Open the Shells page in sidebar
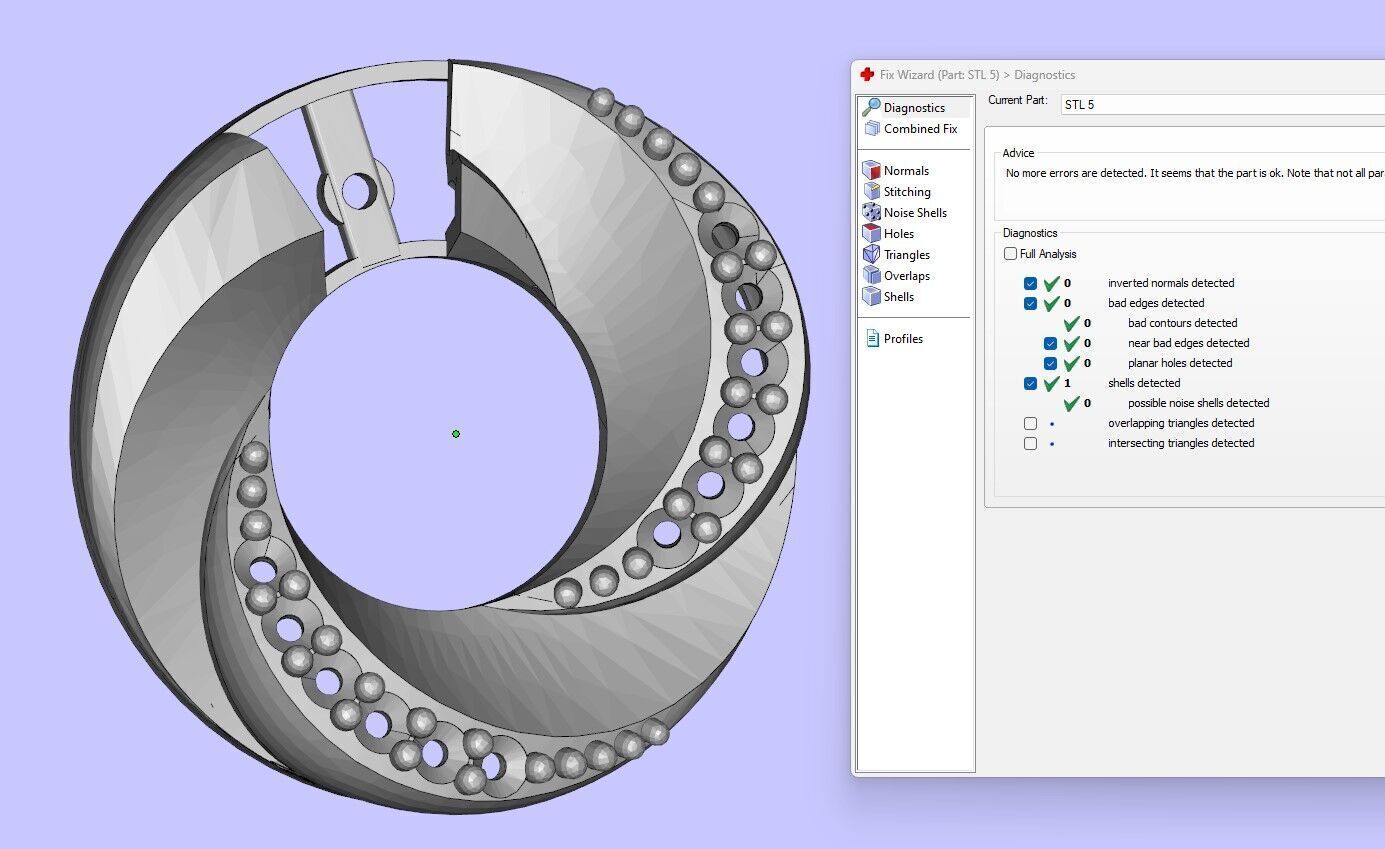Screen dimensions: 1385x849 click(888, 296)
